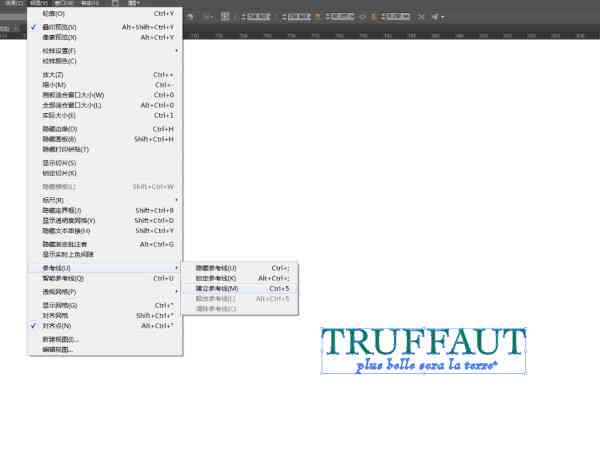Click 隐藏画板(B) hide artboards
Screen dimensions: 600x462
tap(105, 139)
